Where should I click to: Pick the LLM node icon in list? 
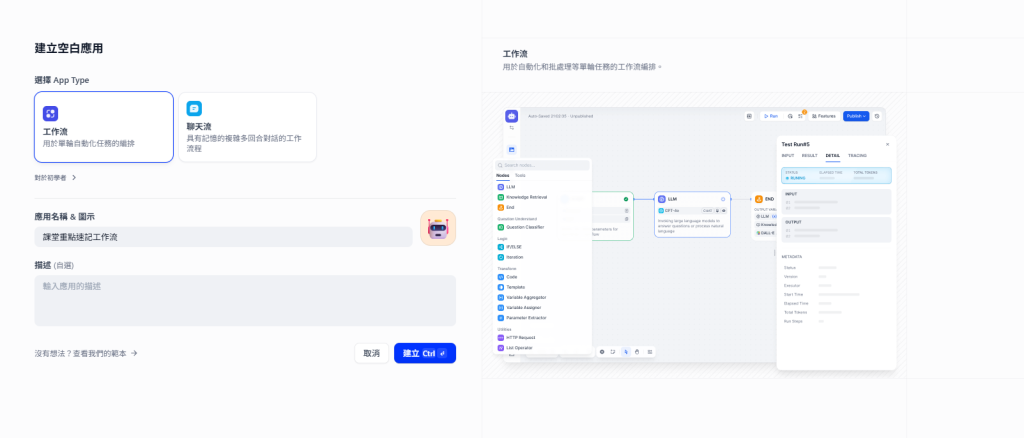click(x=501, y=187)
